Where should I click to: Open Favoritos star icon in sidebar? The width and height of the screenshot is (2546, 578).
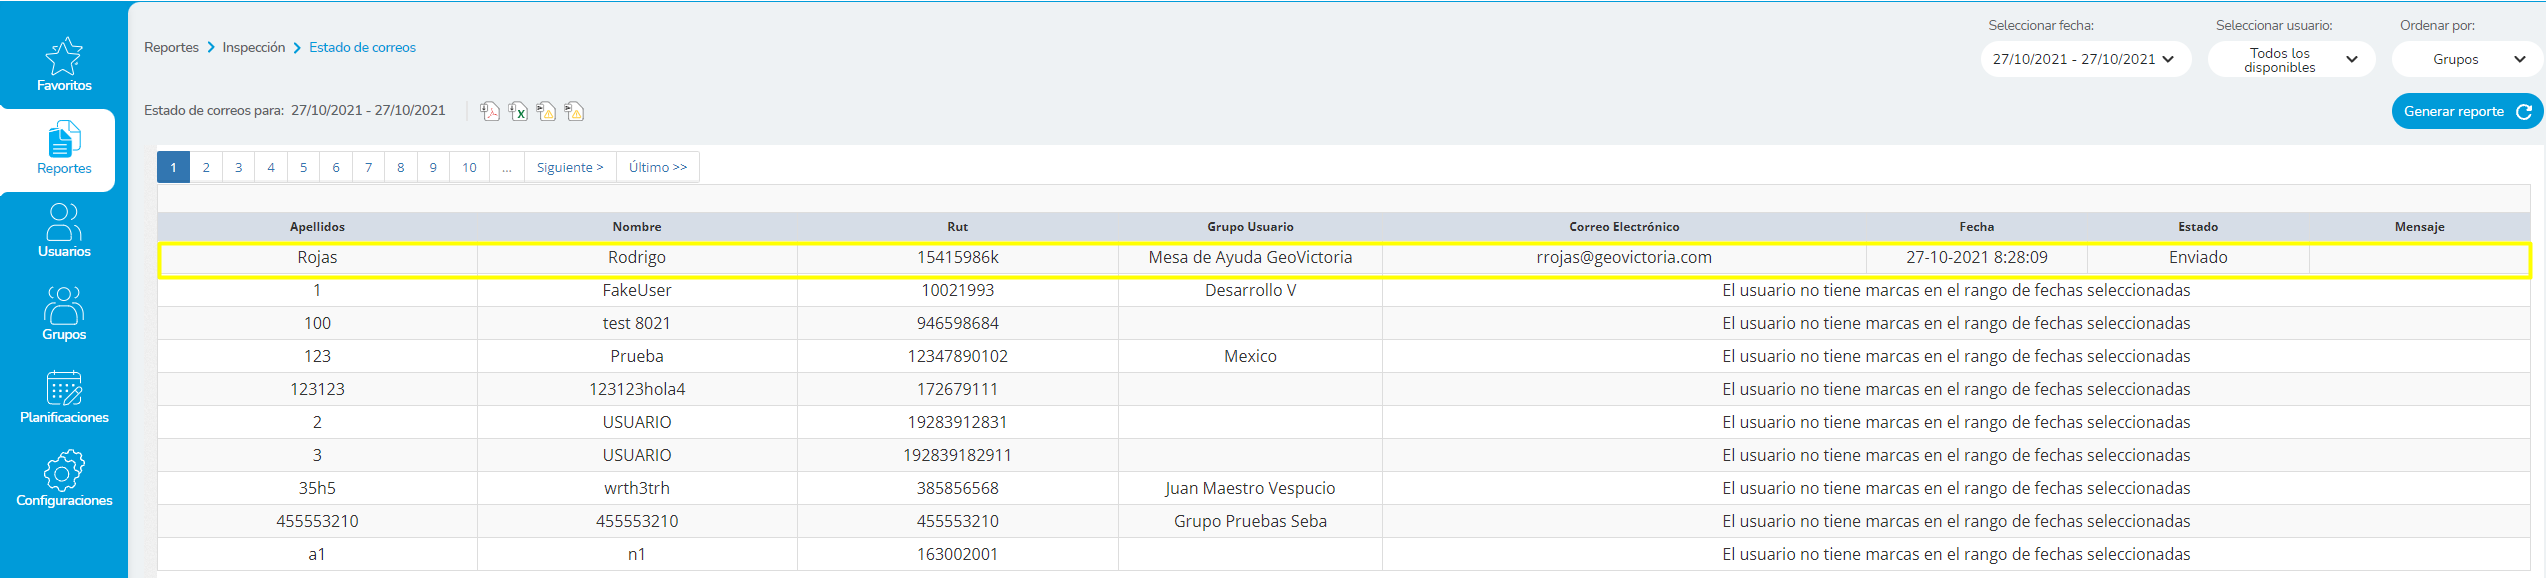click(x=64, y=58)
